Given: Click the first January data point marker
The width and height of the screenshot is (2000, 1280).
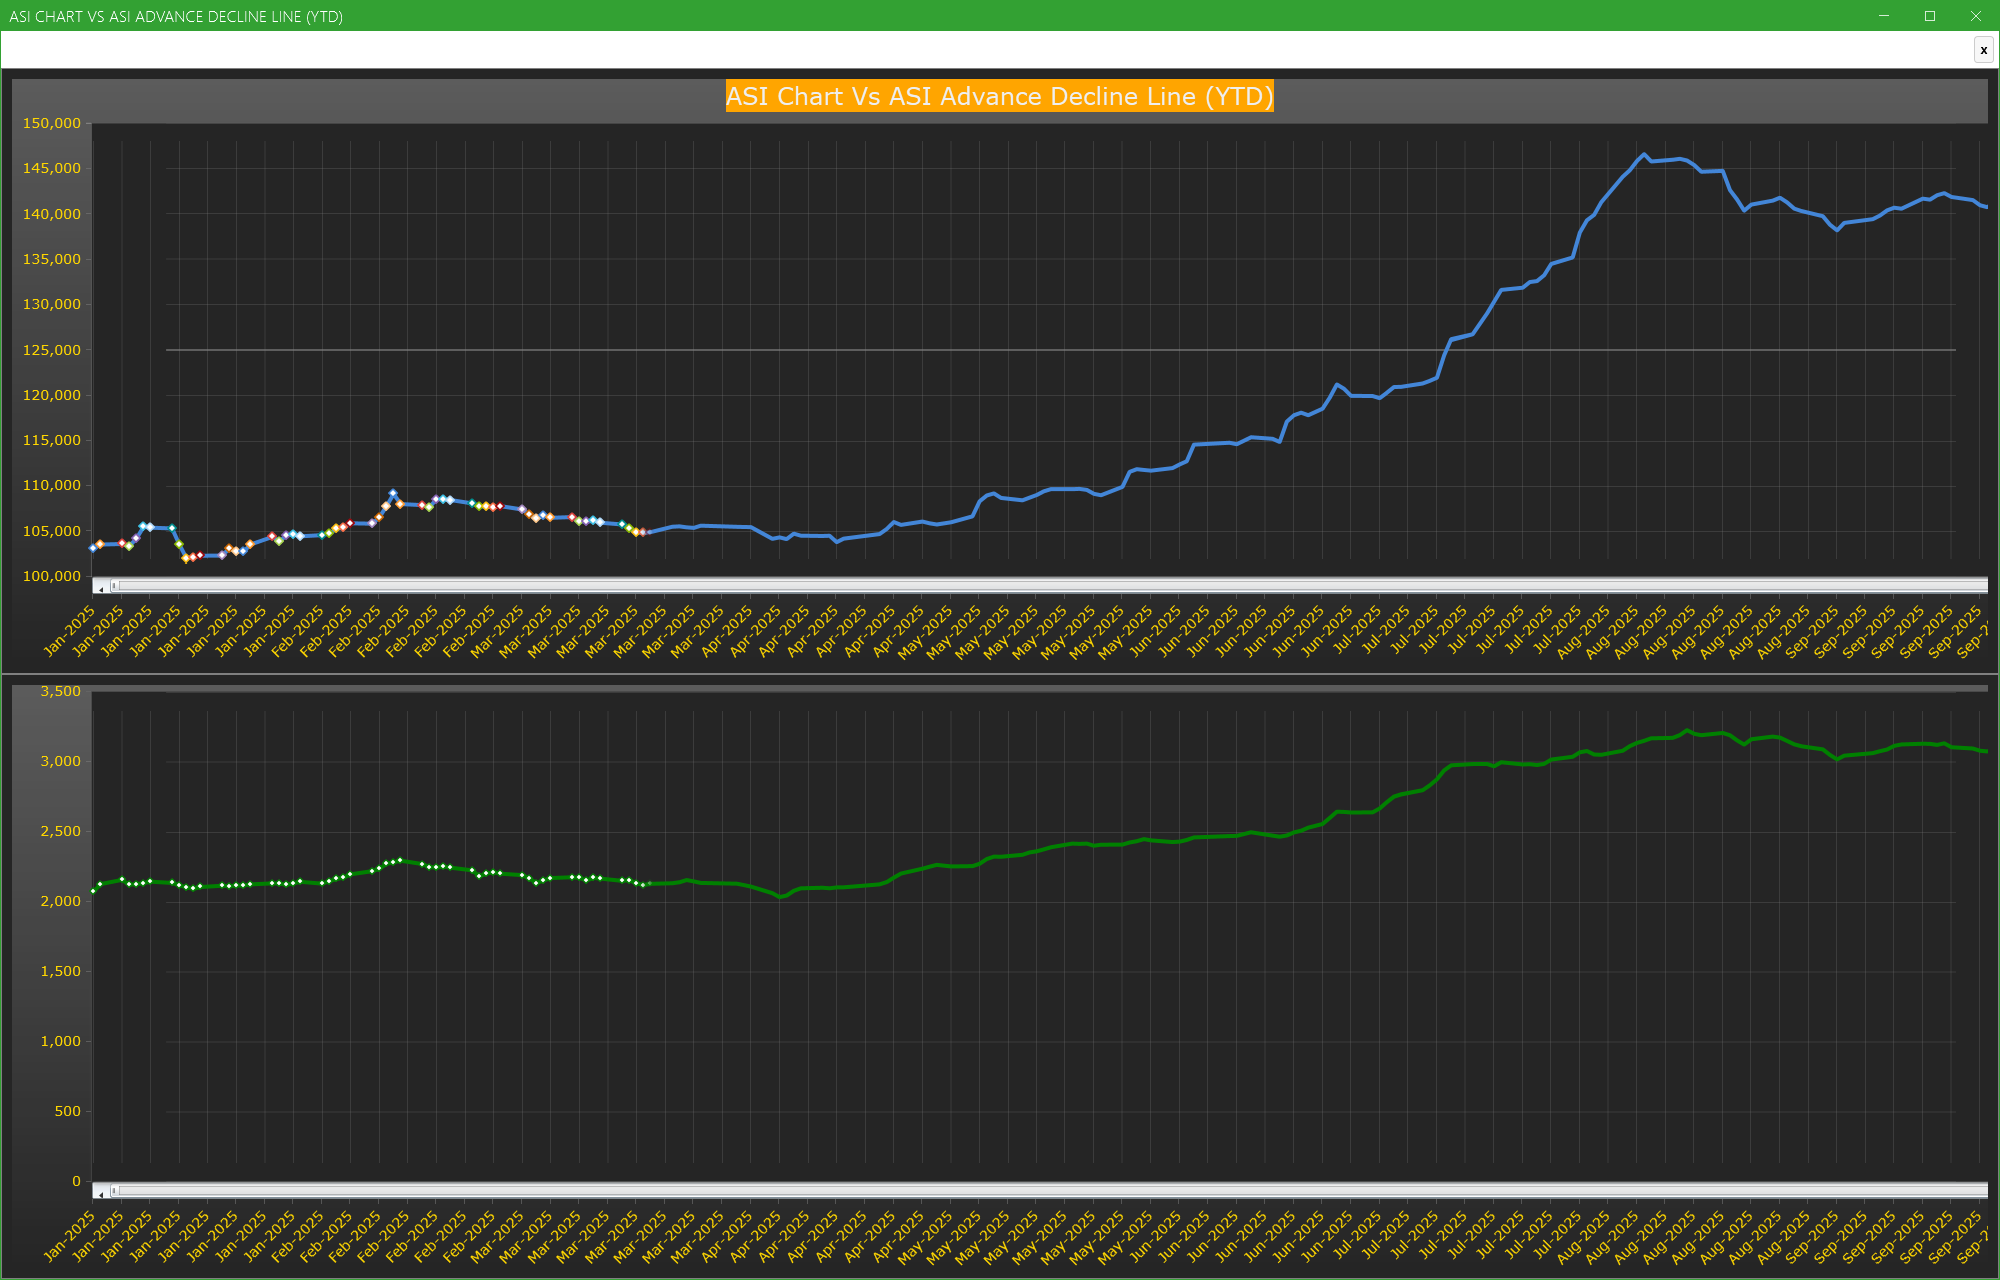Looking at the screenshot, I should coord(93,548).
